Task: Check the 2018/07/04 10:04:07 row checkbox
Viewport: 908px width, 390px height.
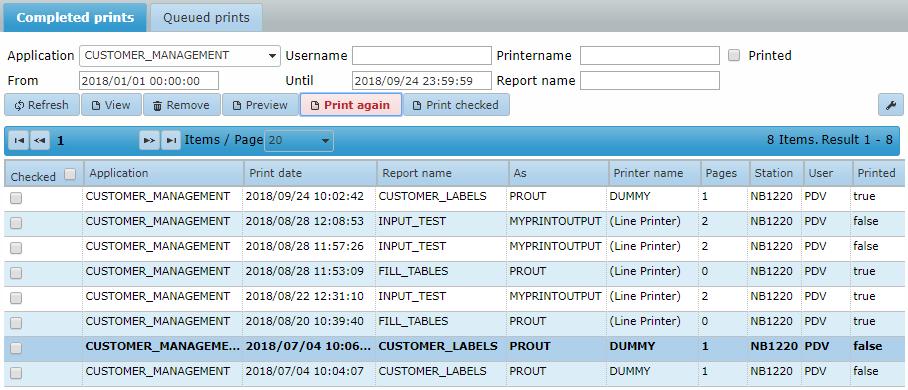Action: point(16,373)
